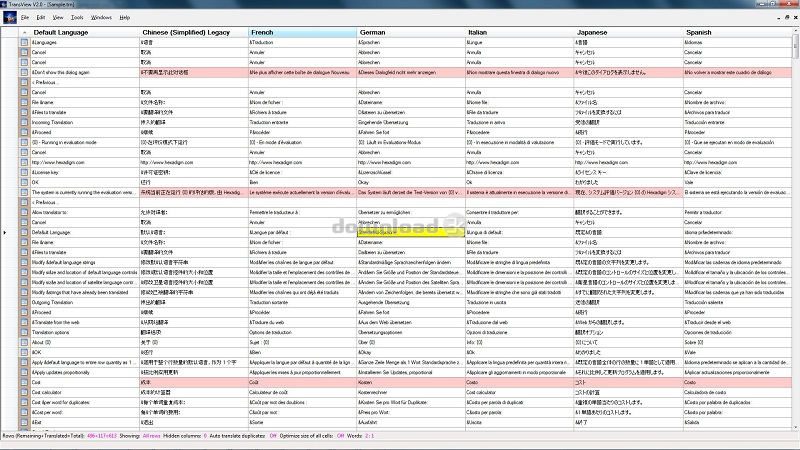This screenshot has width=800, height=450.
Task: Click the row icon for Running in evaluation mode
Action: 24,142
